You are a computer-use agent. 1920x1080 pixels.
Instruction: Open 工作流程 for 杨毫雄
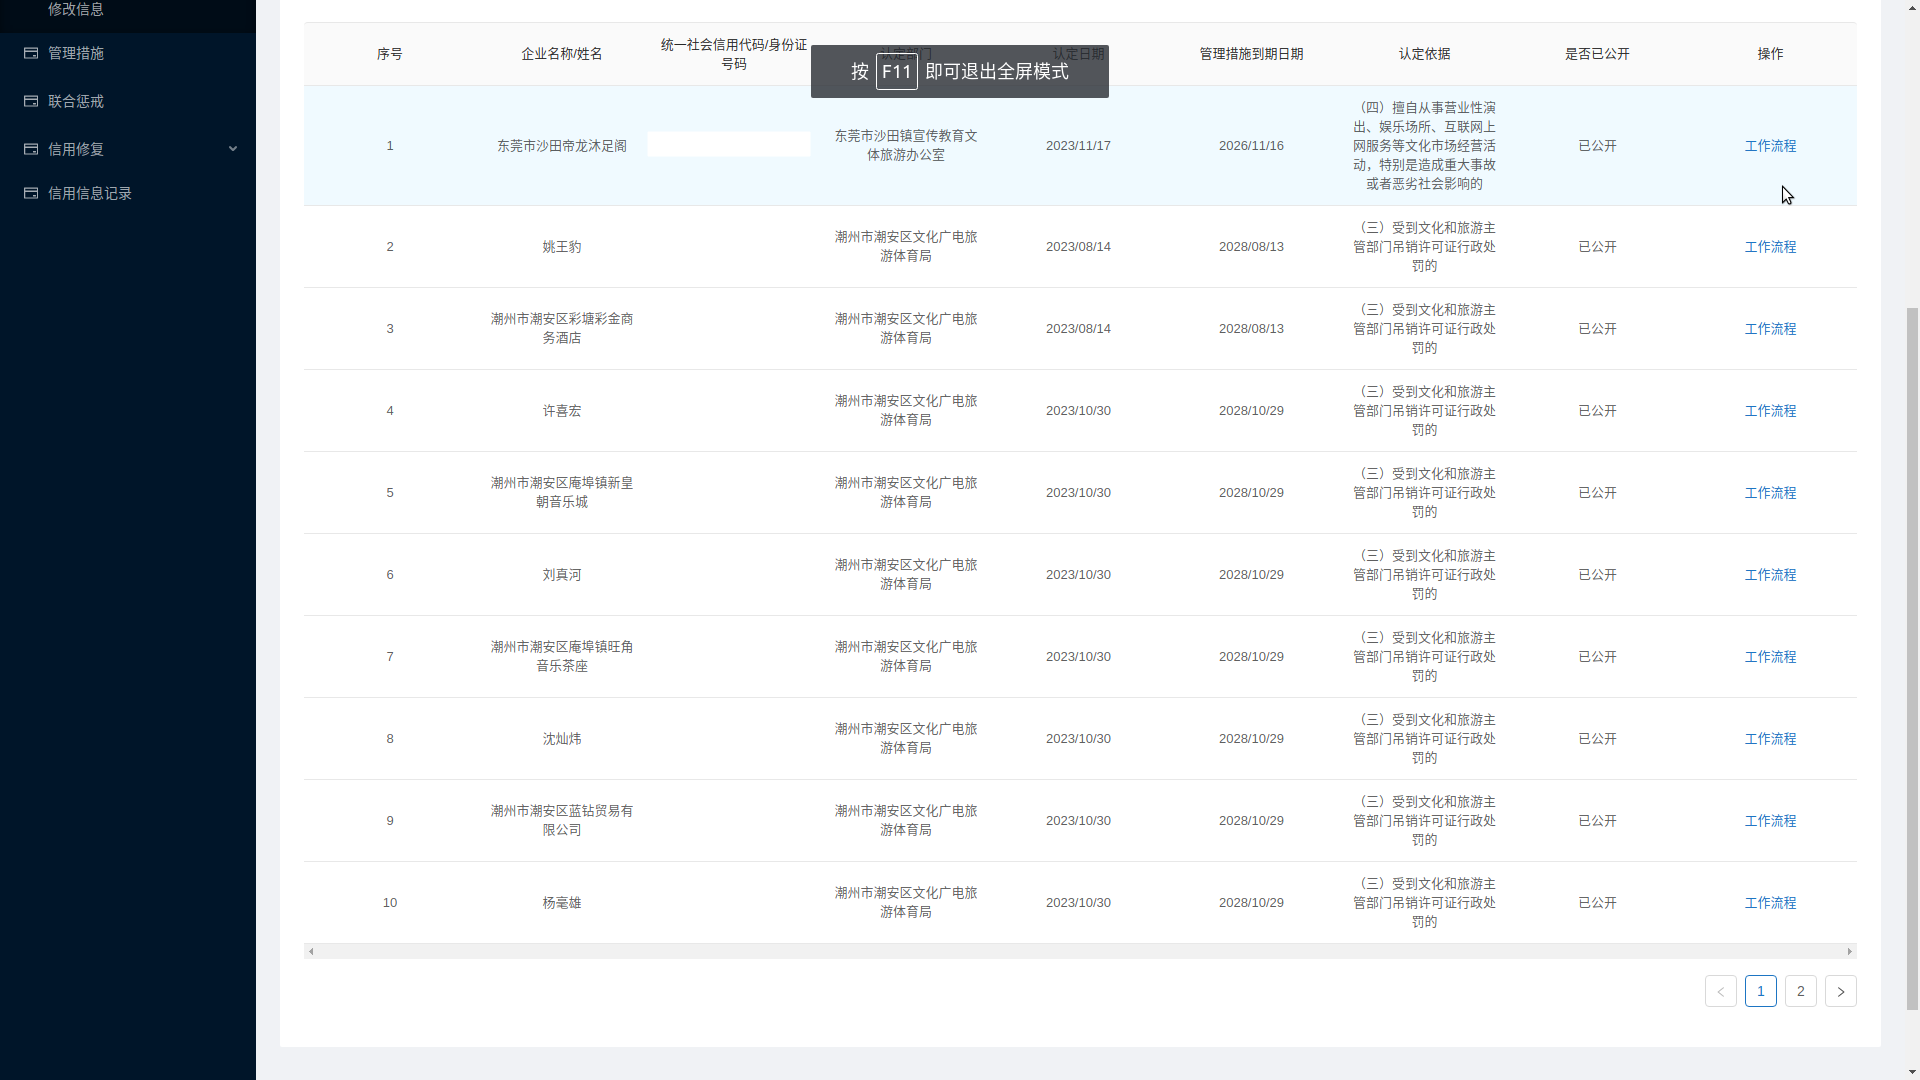coord(1770,902)
